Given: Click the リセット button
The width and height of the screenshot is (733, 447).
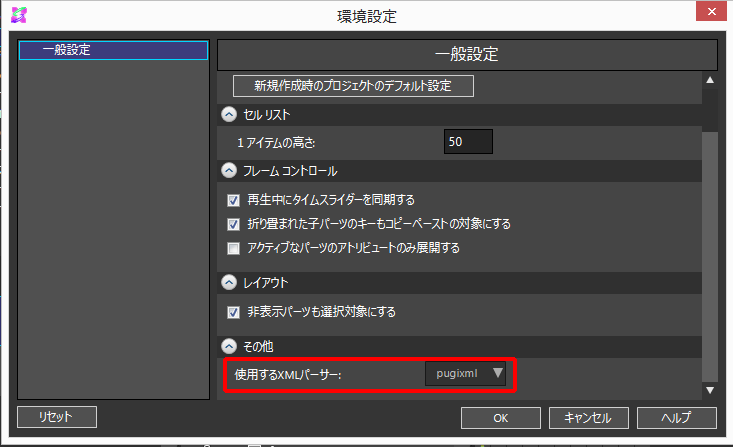Looking at the screenshot, I should point(57,417).
